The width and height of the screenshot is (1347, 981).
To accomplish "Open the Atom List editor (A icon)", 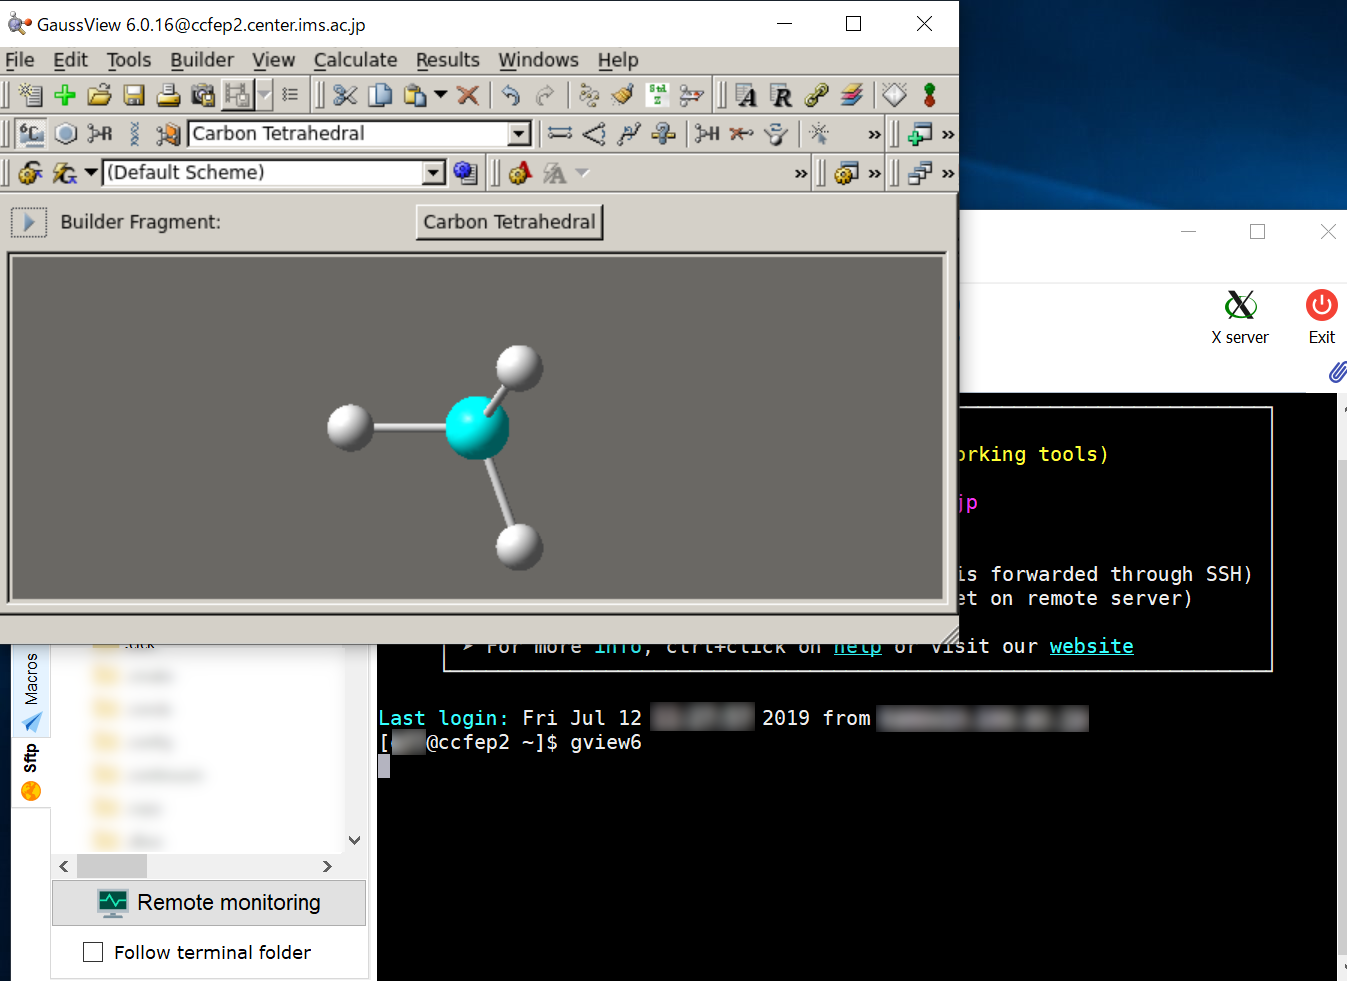I will (746, 95).
